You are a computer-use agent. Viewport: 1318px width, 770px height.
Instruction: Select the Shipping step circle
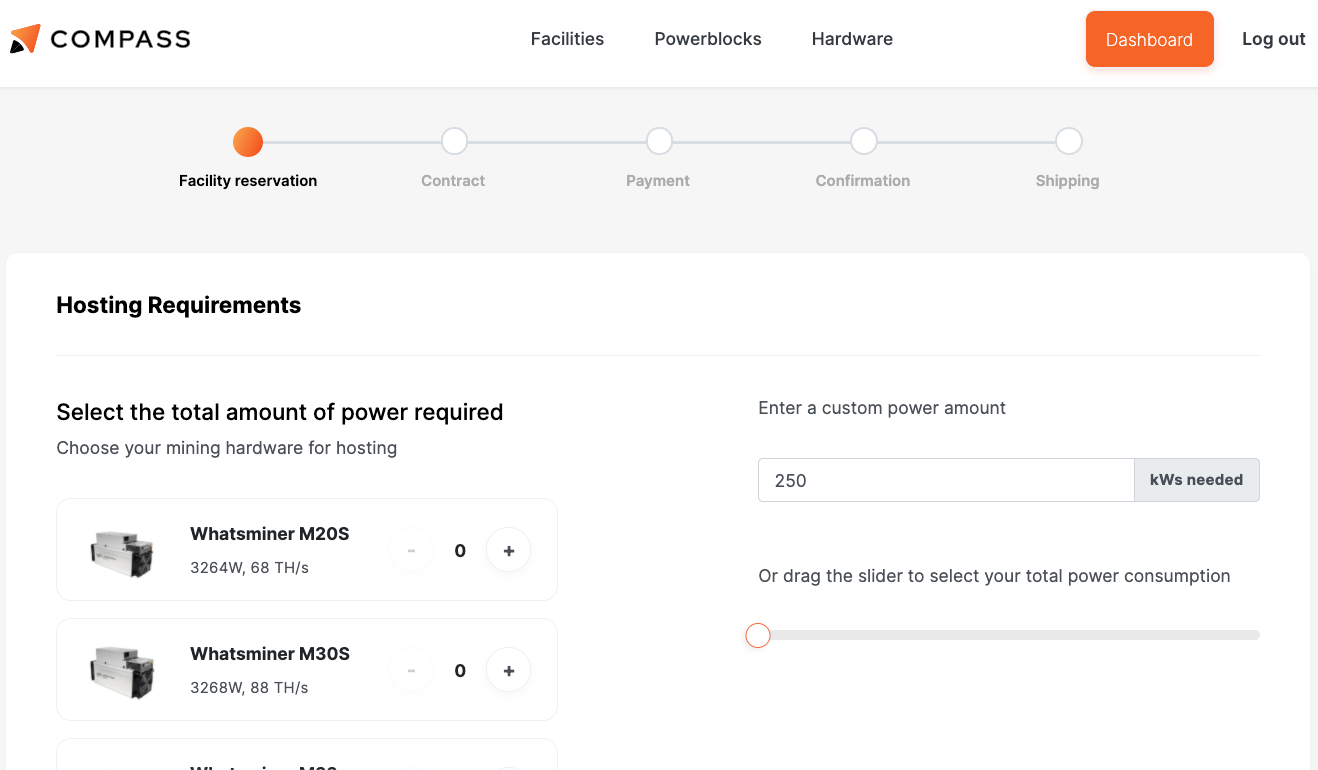point(1068,142)
